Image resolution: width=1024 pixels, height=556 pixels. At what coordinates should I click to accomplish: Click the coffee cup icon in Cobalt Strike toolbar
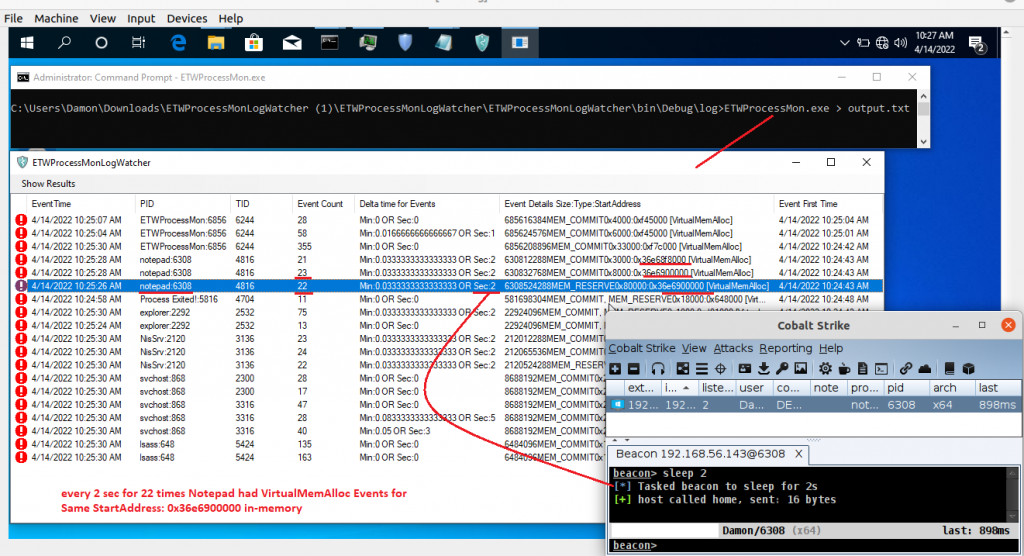[842, 368]
